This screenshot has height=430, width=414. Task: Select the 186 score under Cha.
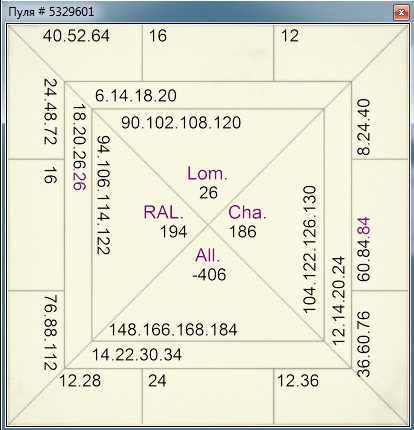click(x=243, y=232)
